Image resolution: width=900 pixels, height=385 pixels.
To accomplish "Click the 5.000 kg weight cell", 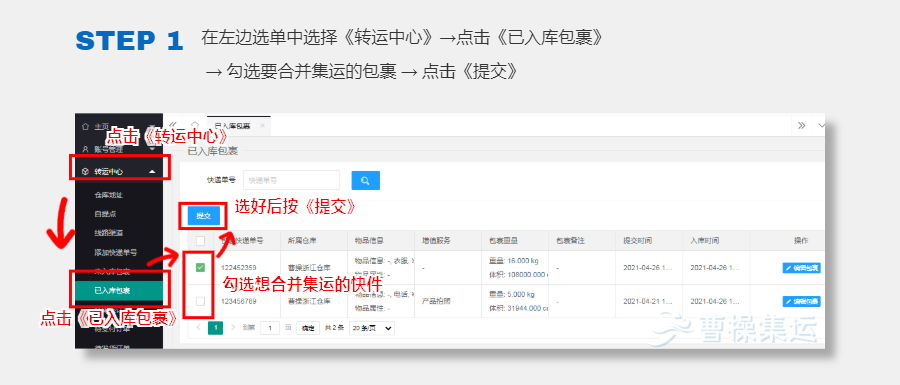I will click(511, 294).
